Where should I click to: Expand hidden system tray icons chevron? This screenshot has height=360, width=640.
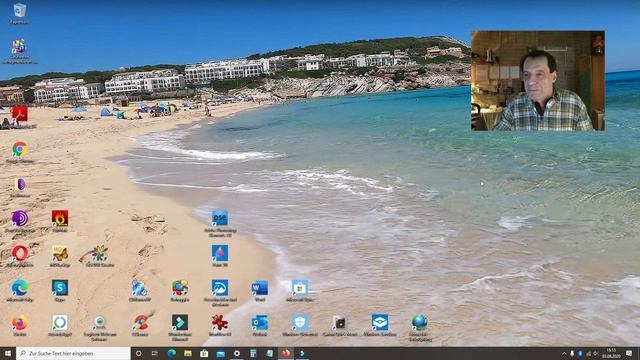[x=564, y=353]
